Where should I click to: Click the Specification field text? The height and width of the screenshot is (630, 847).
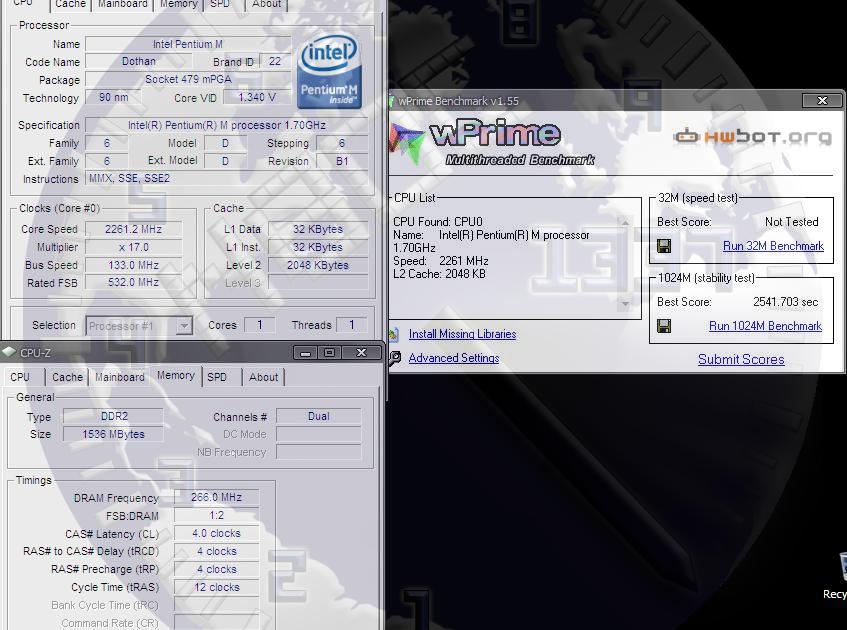[x=226, y=125]
